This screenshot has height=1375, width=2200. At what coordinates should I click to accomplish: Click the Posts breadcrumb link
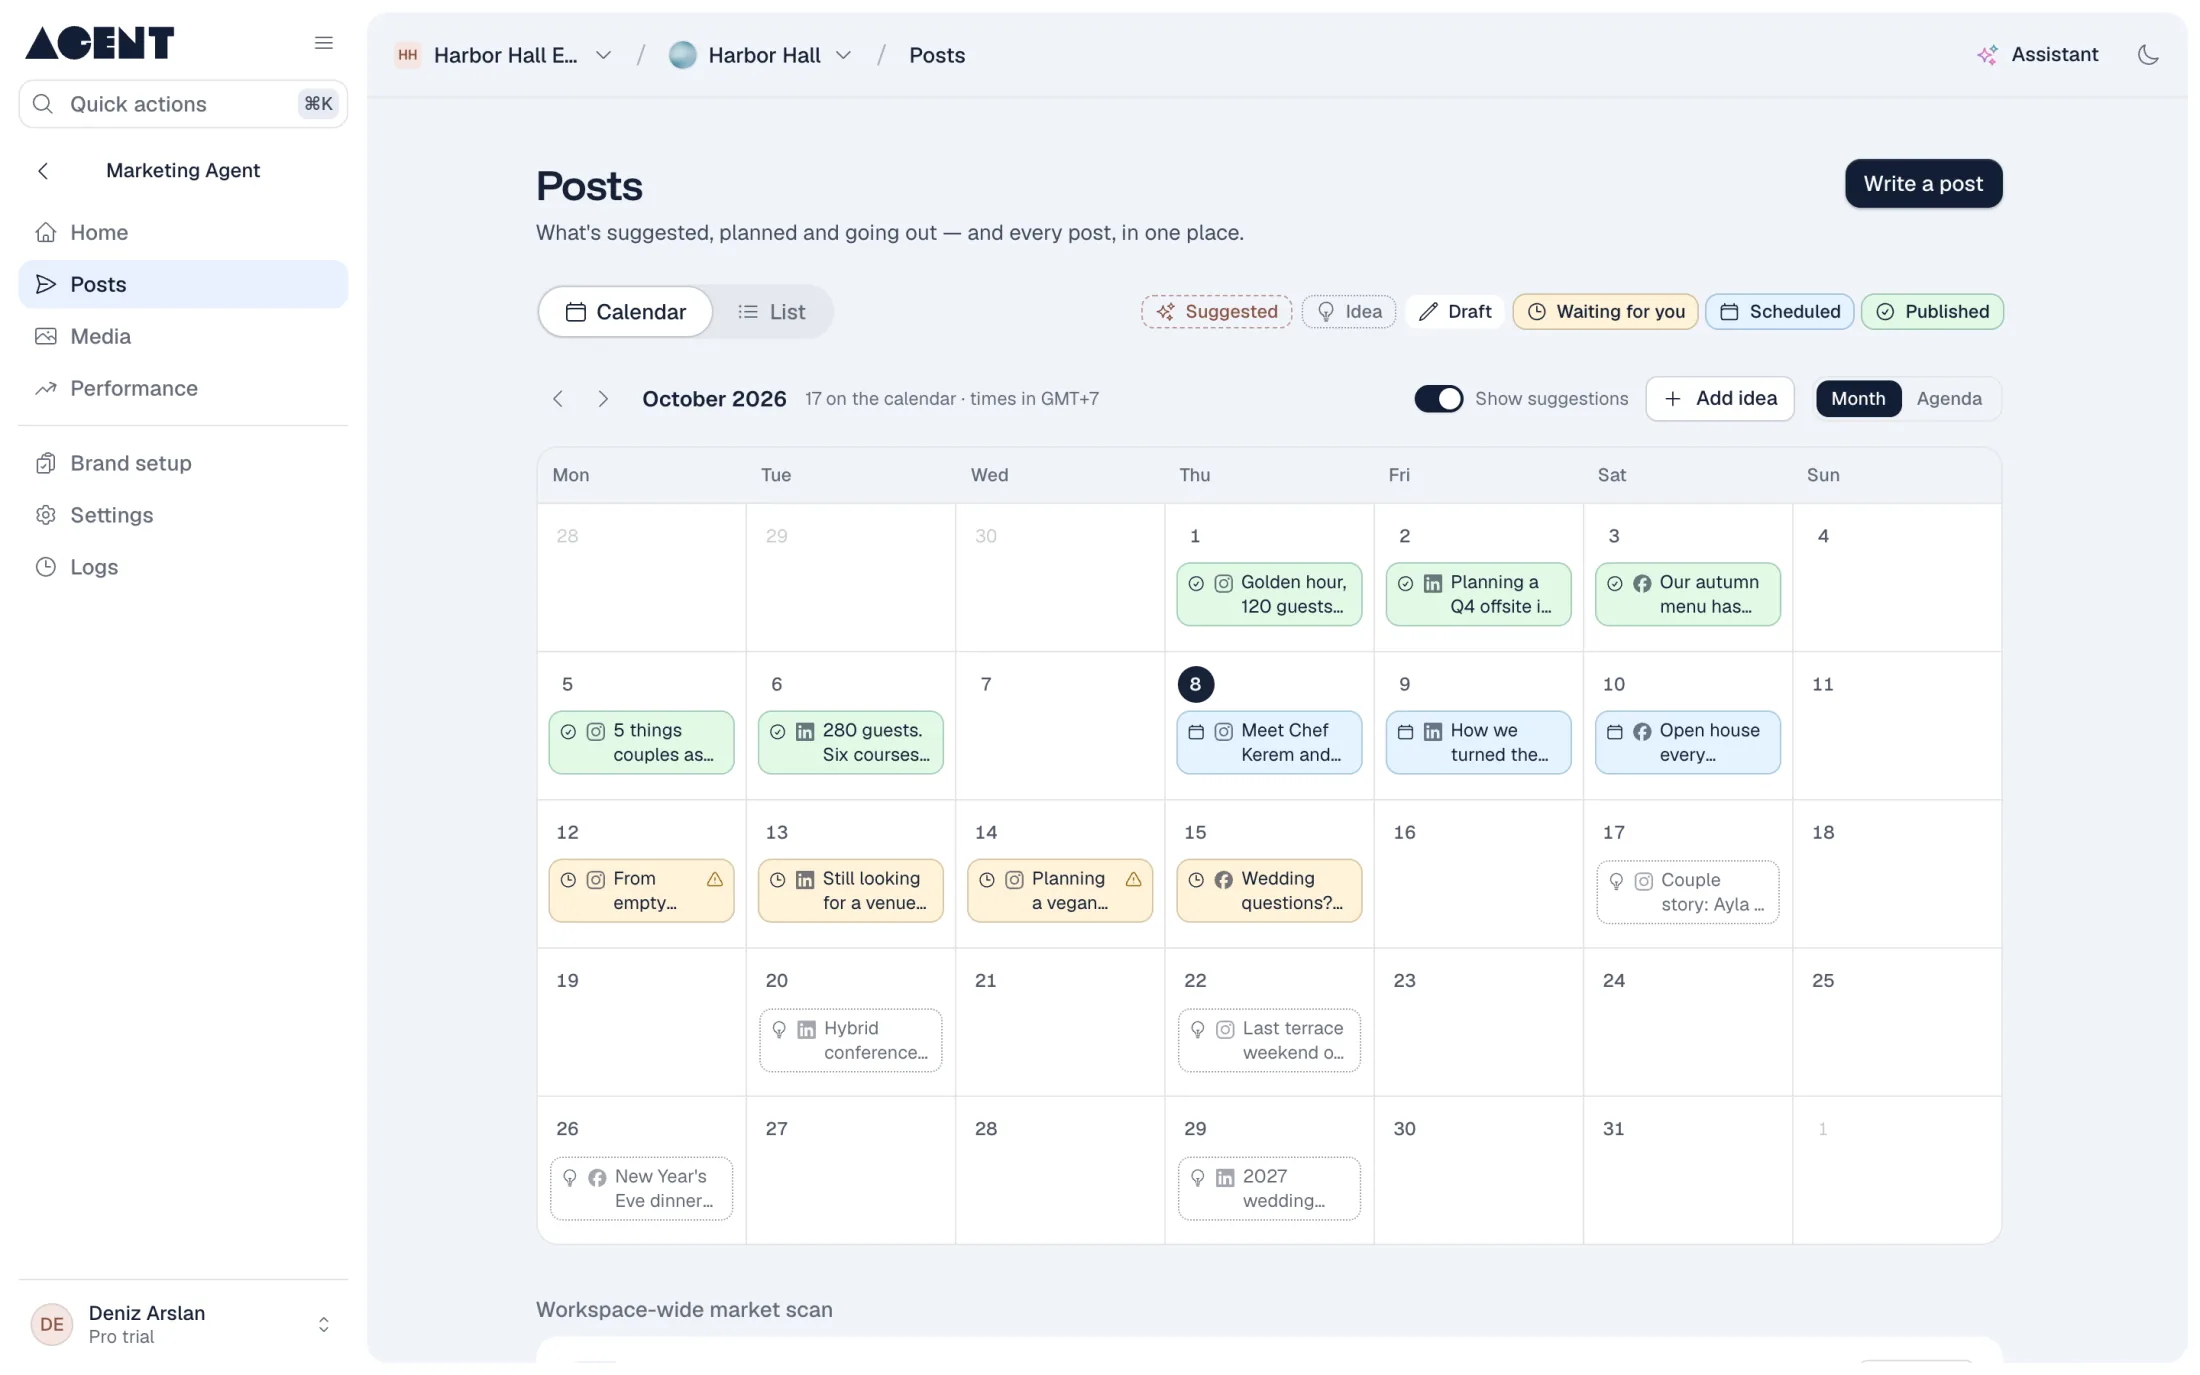[x=937, y=55]
